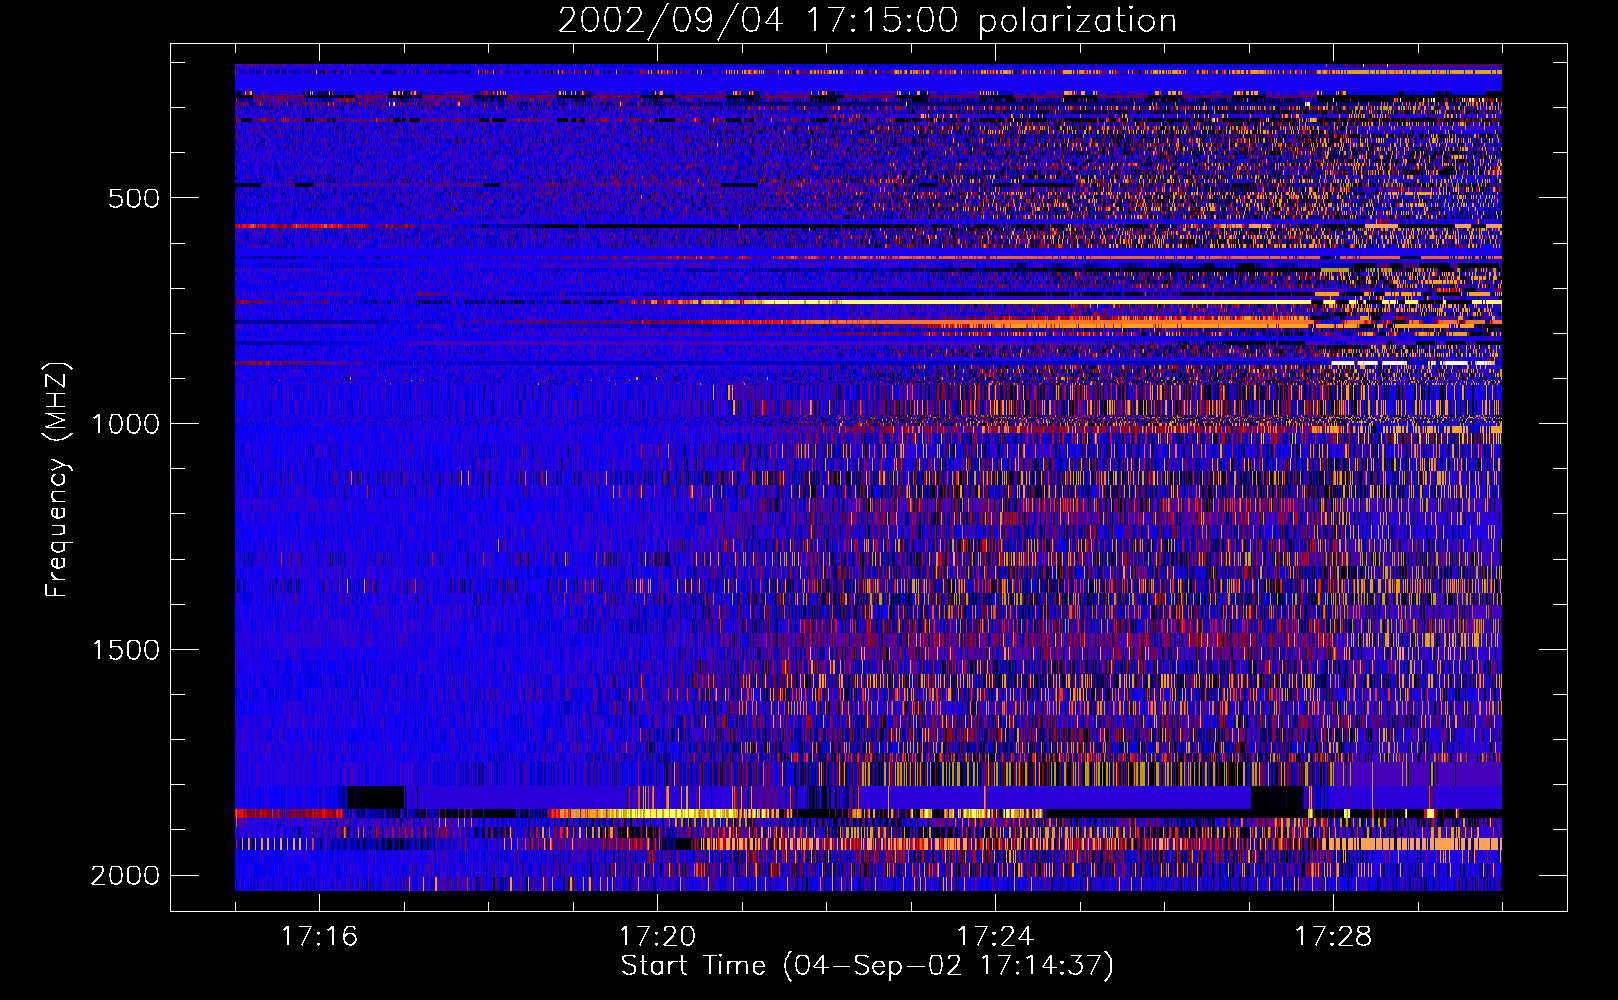Screen dimensions: 1618x1000
Task: Click the 17:28 time tick label
Action: (1333, 937)
